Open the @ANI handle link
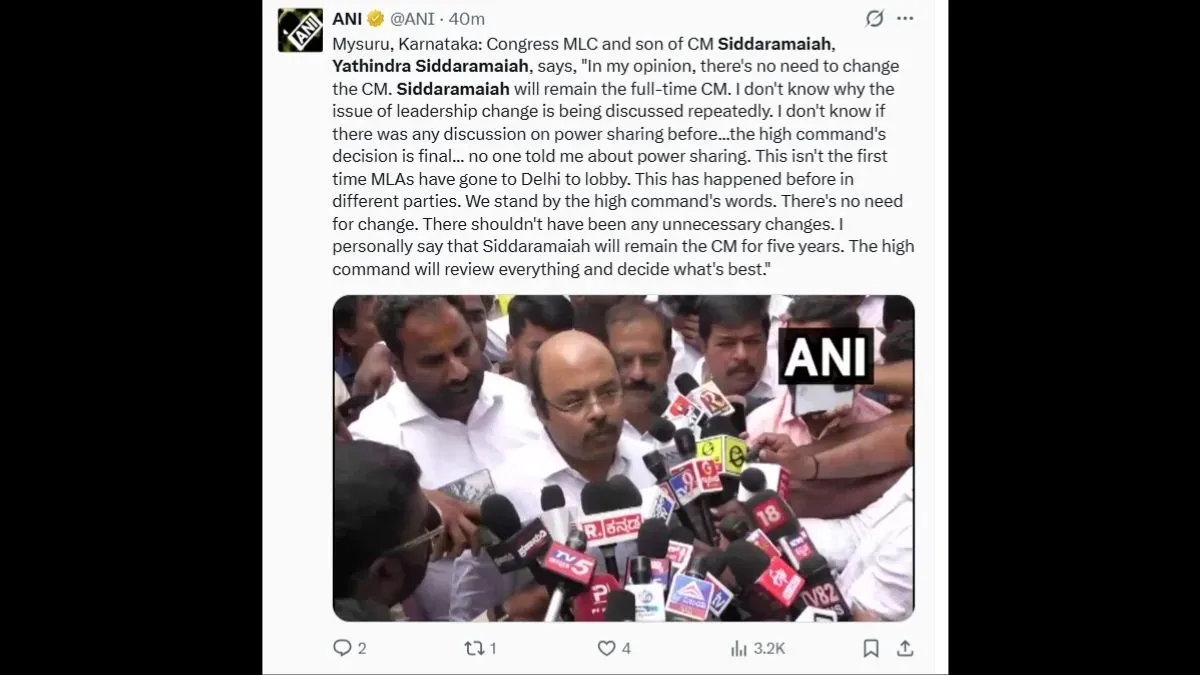The width and height of the screenshot is (1200, 675). click(413, 19)
